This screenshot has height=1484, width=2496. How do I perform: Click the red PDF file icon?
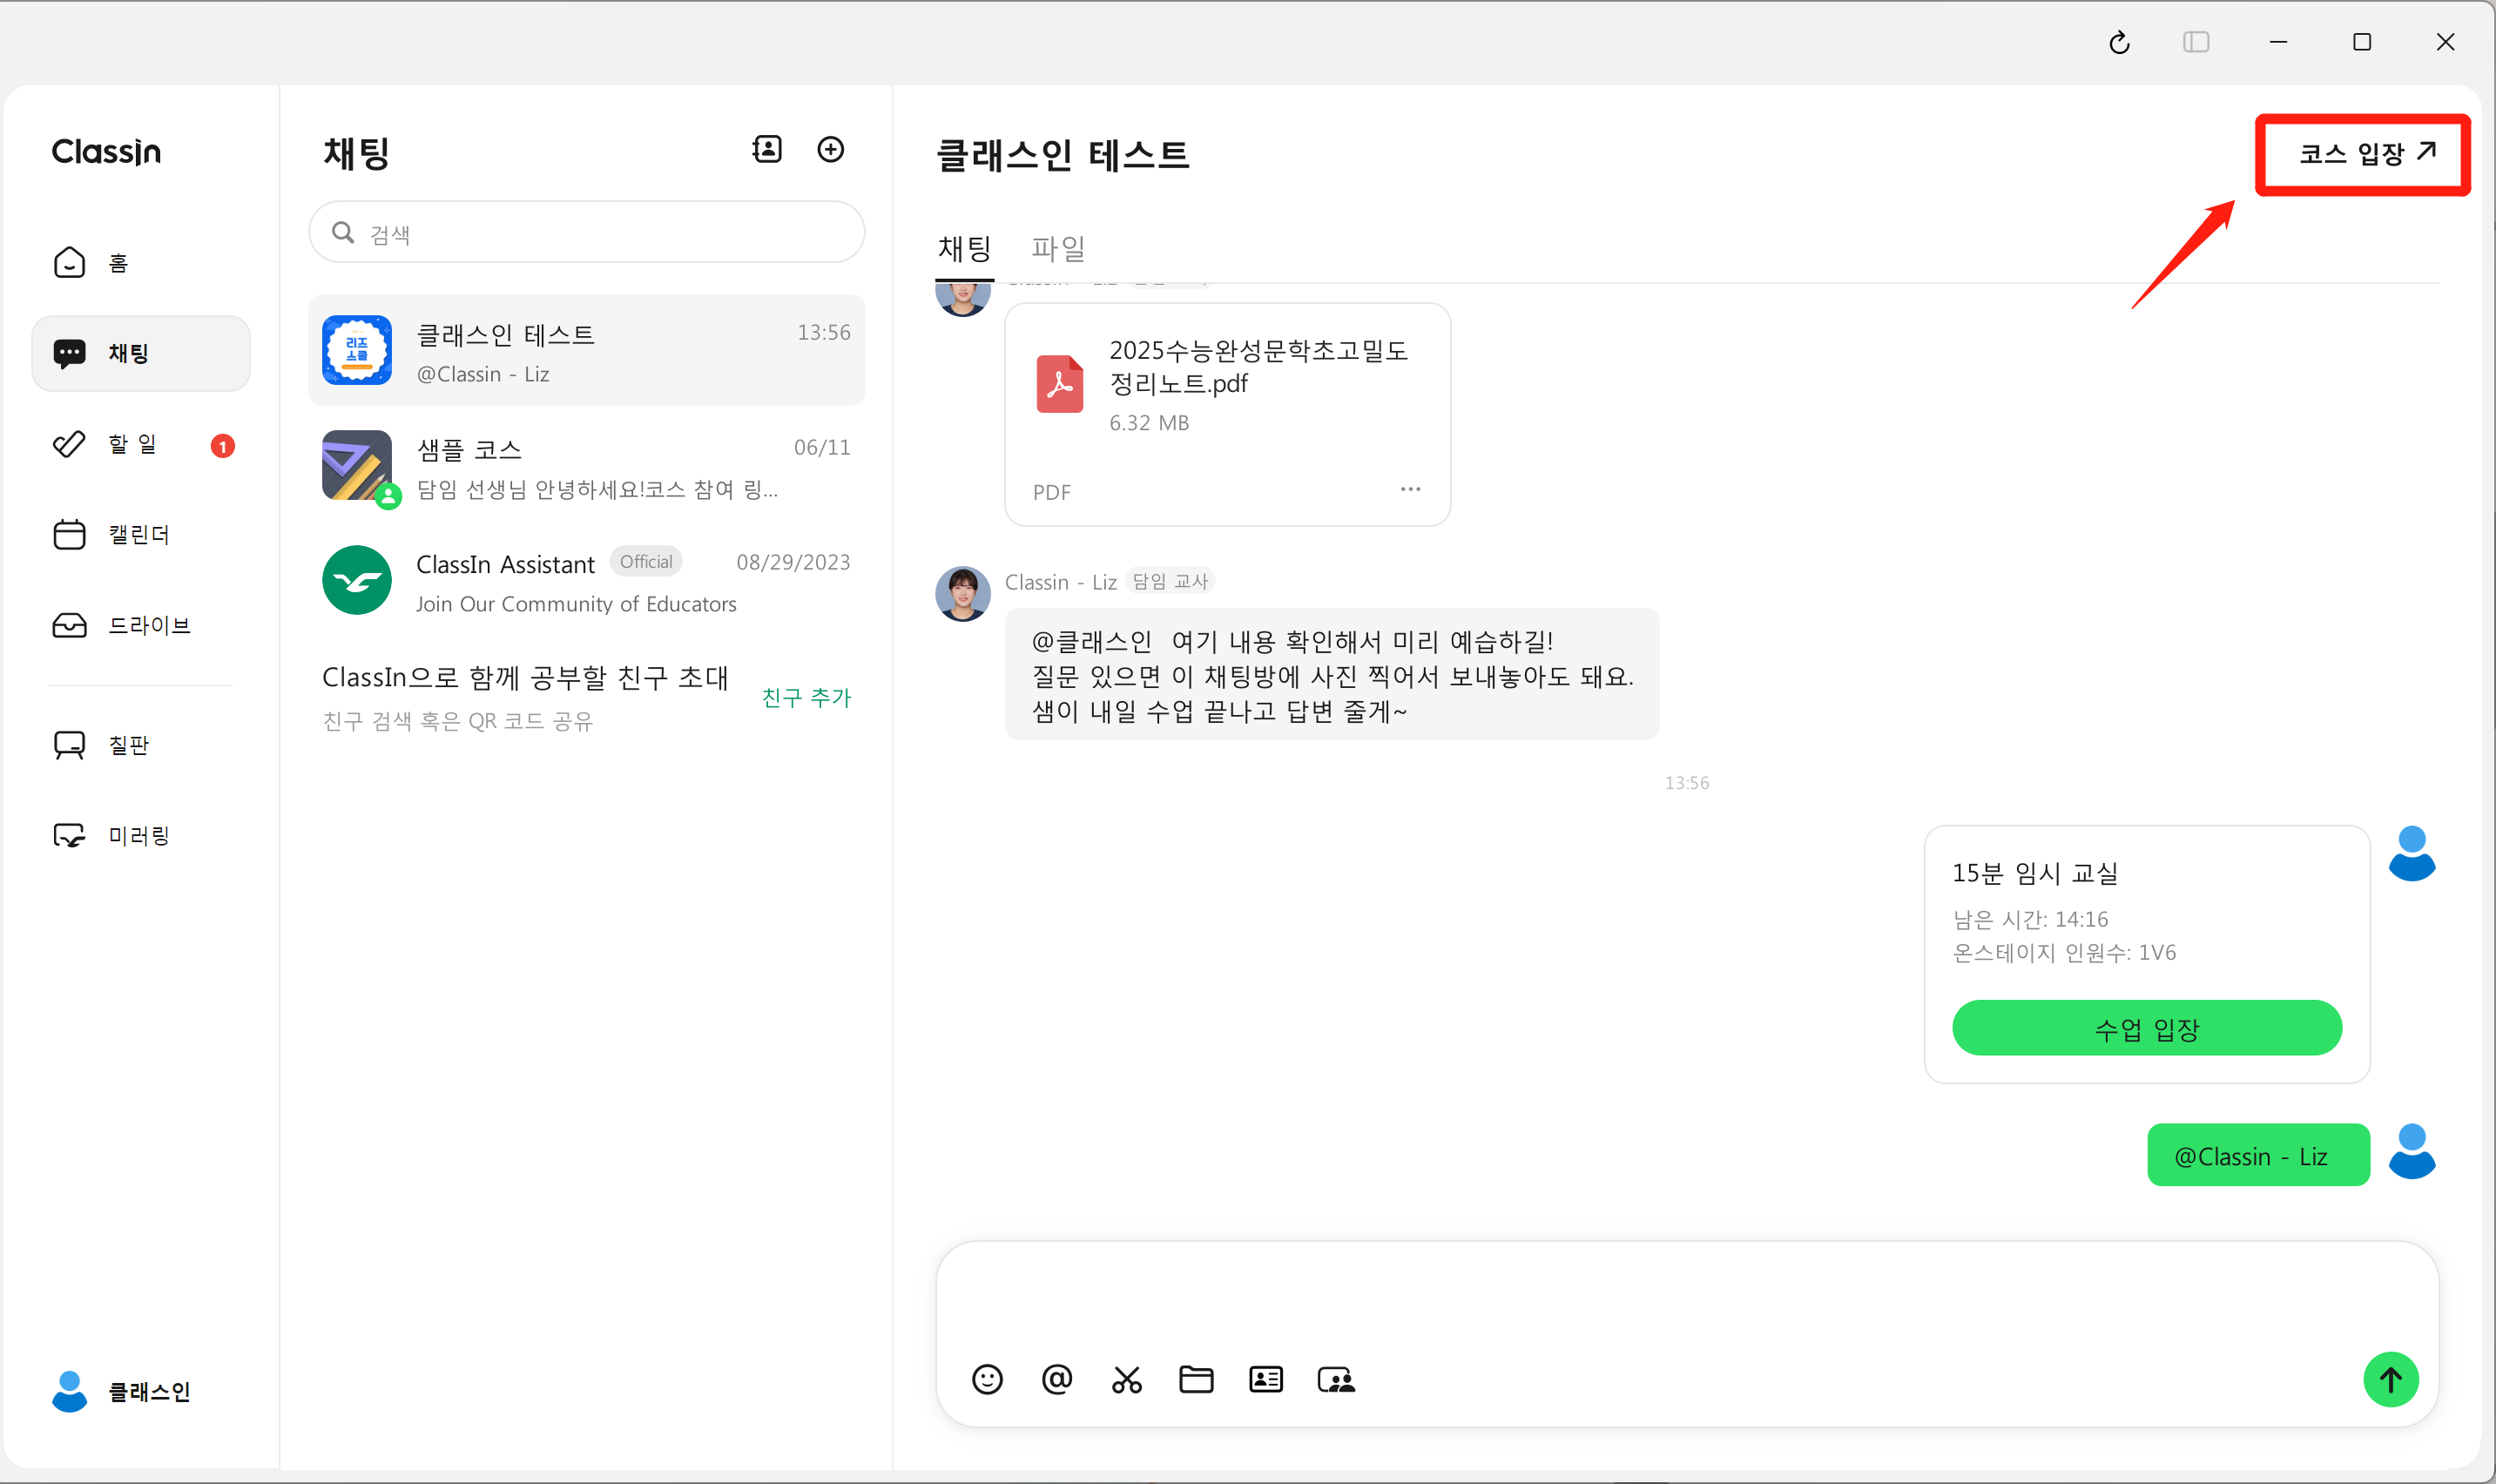[x=1060, y=383]
